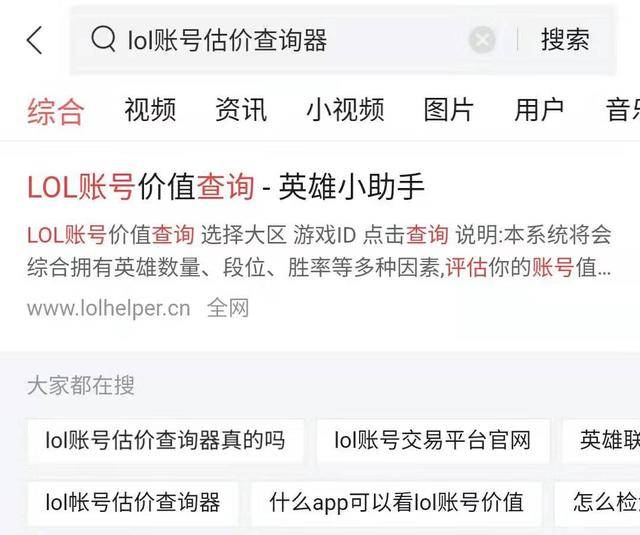
Task: Clear the search text with X icon
Action: pyautogui.click(x=482, y=40)
